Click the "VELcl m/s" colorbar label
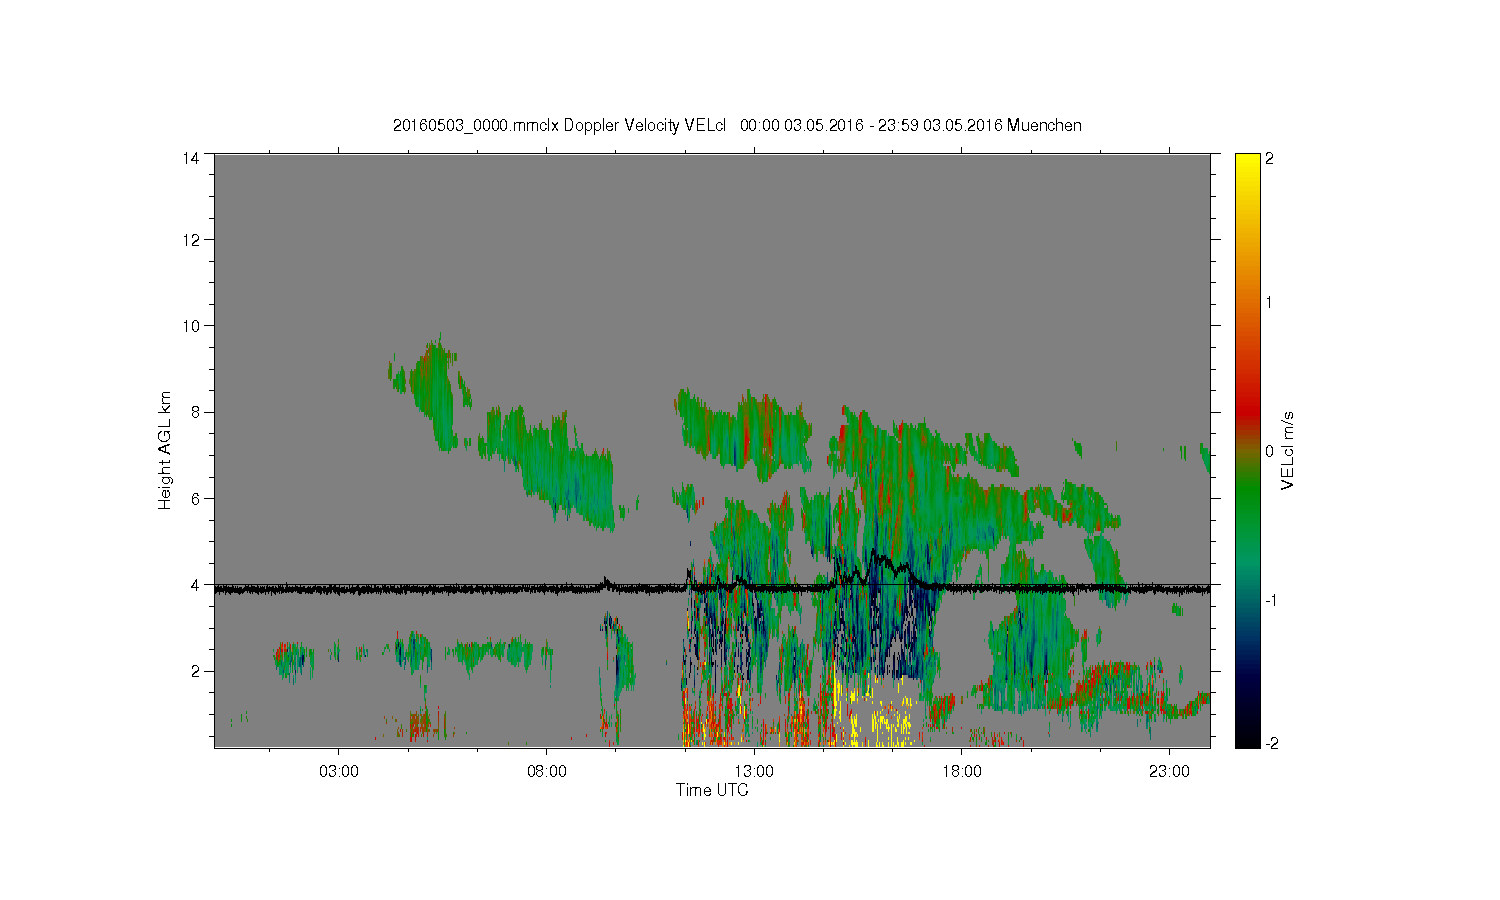Viewport: 1500px width, 900px height. tap(1288, 450)
